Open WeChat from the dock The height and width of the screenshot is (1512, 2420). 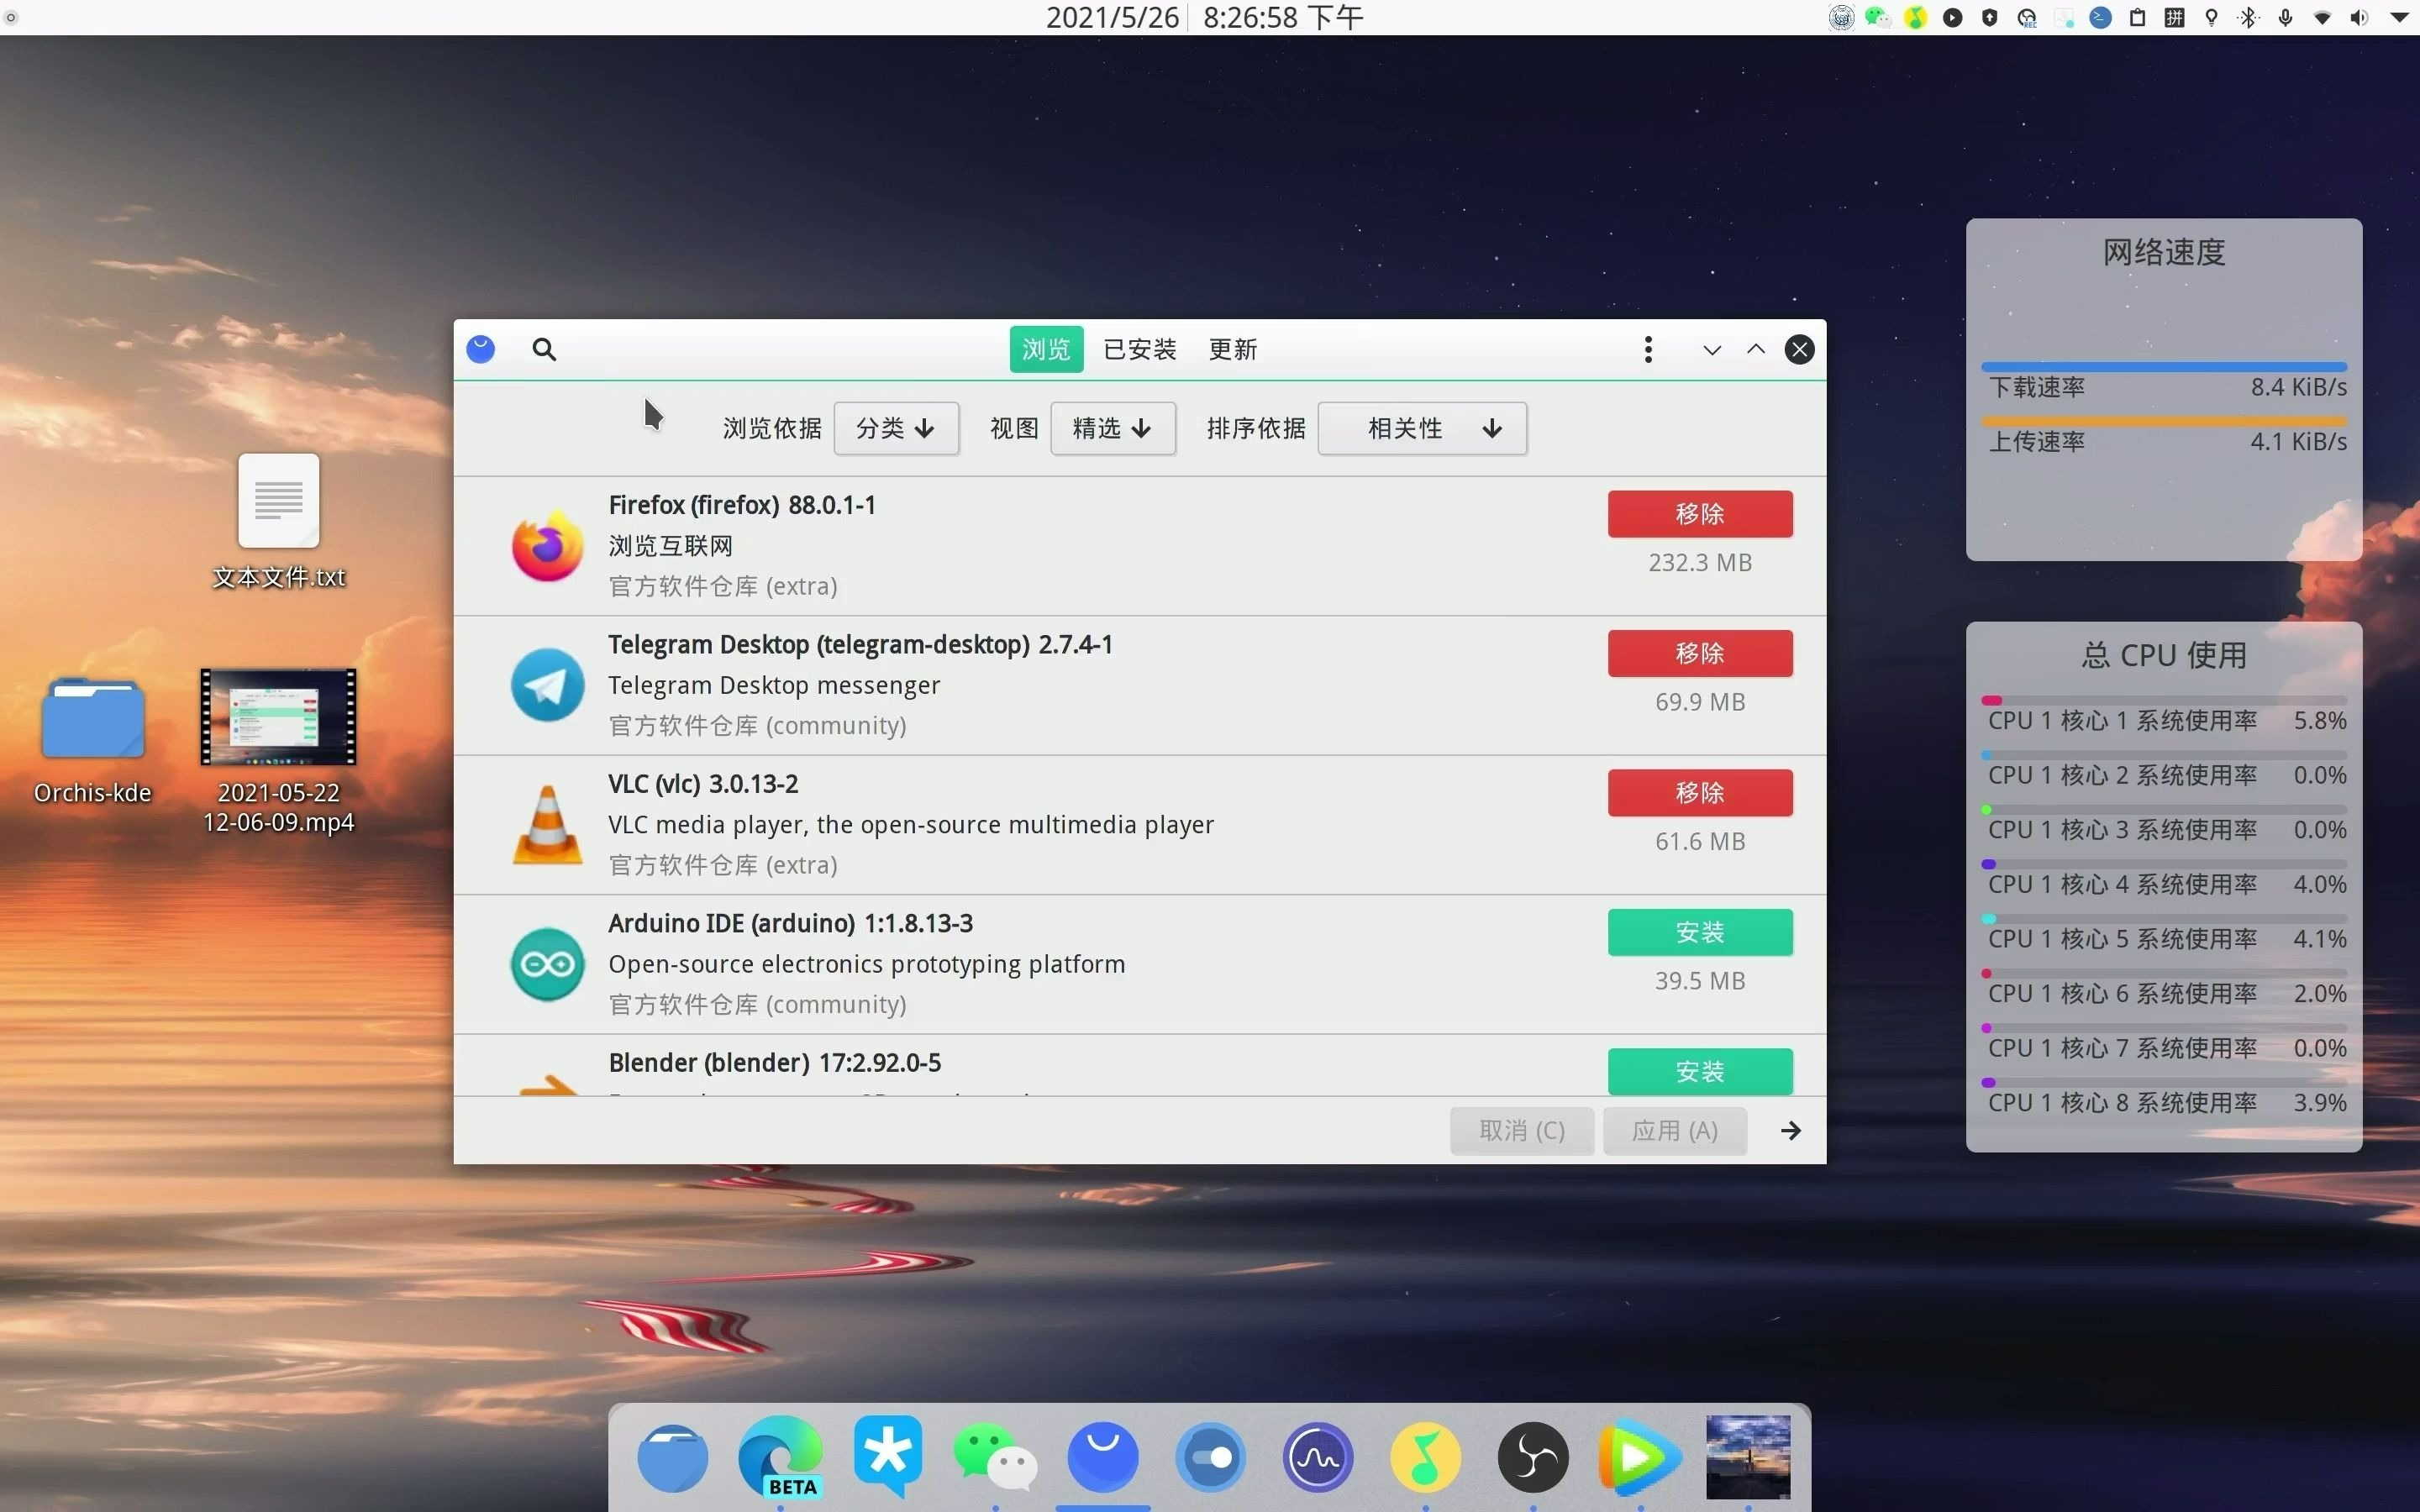click(996, 1457)
